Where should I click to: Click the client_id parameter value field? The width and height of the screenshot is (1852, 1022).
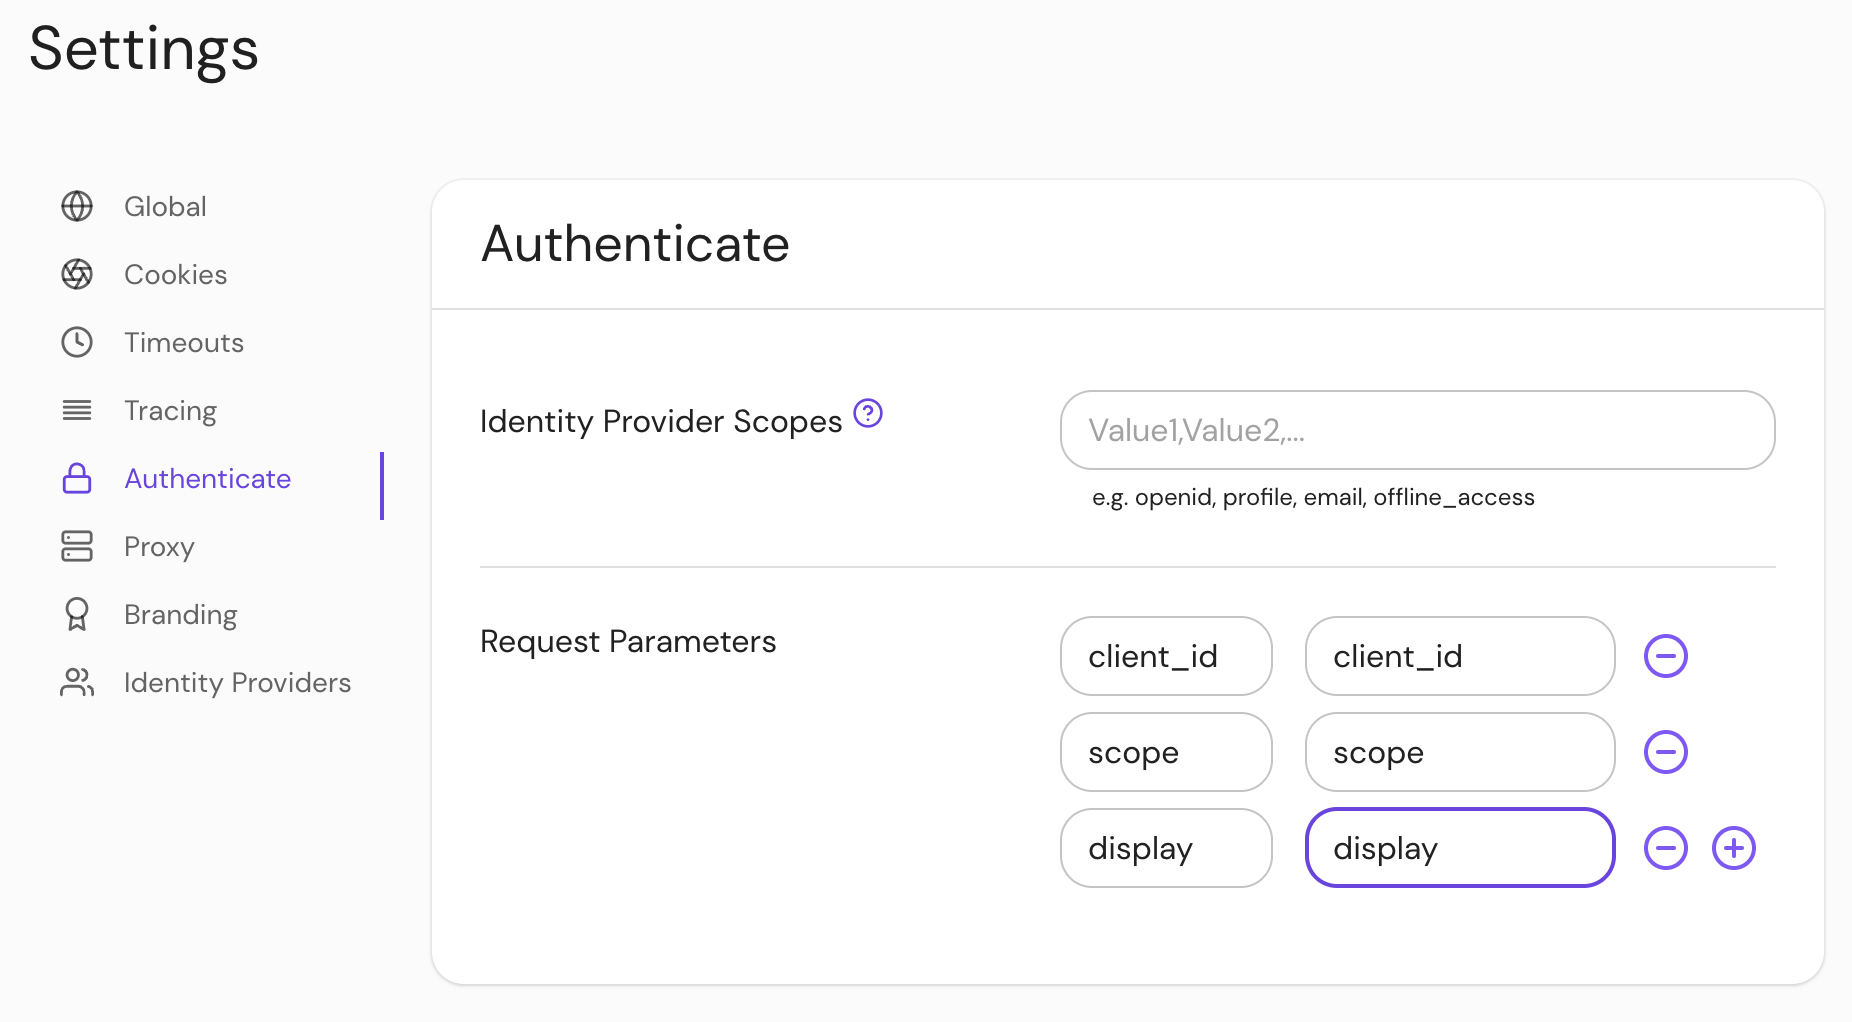click(1458, 656)
